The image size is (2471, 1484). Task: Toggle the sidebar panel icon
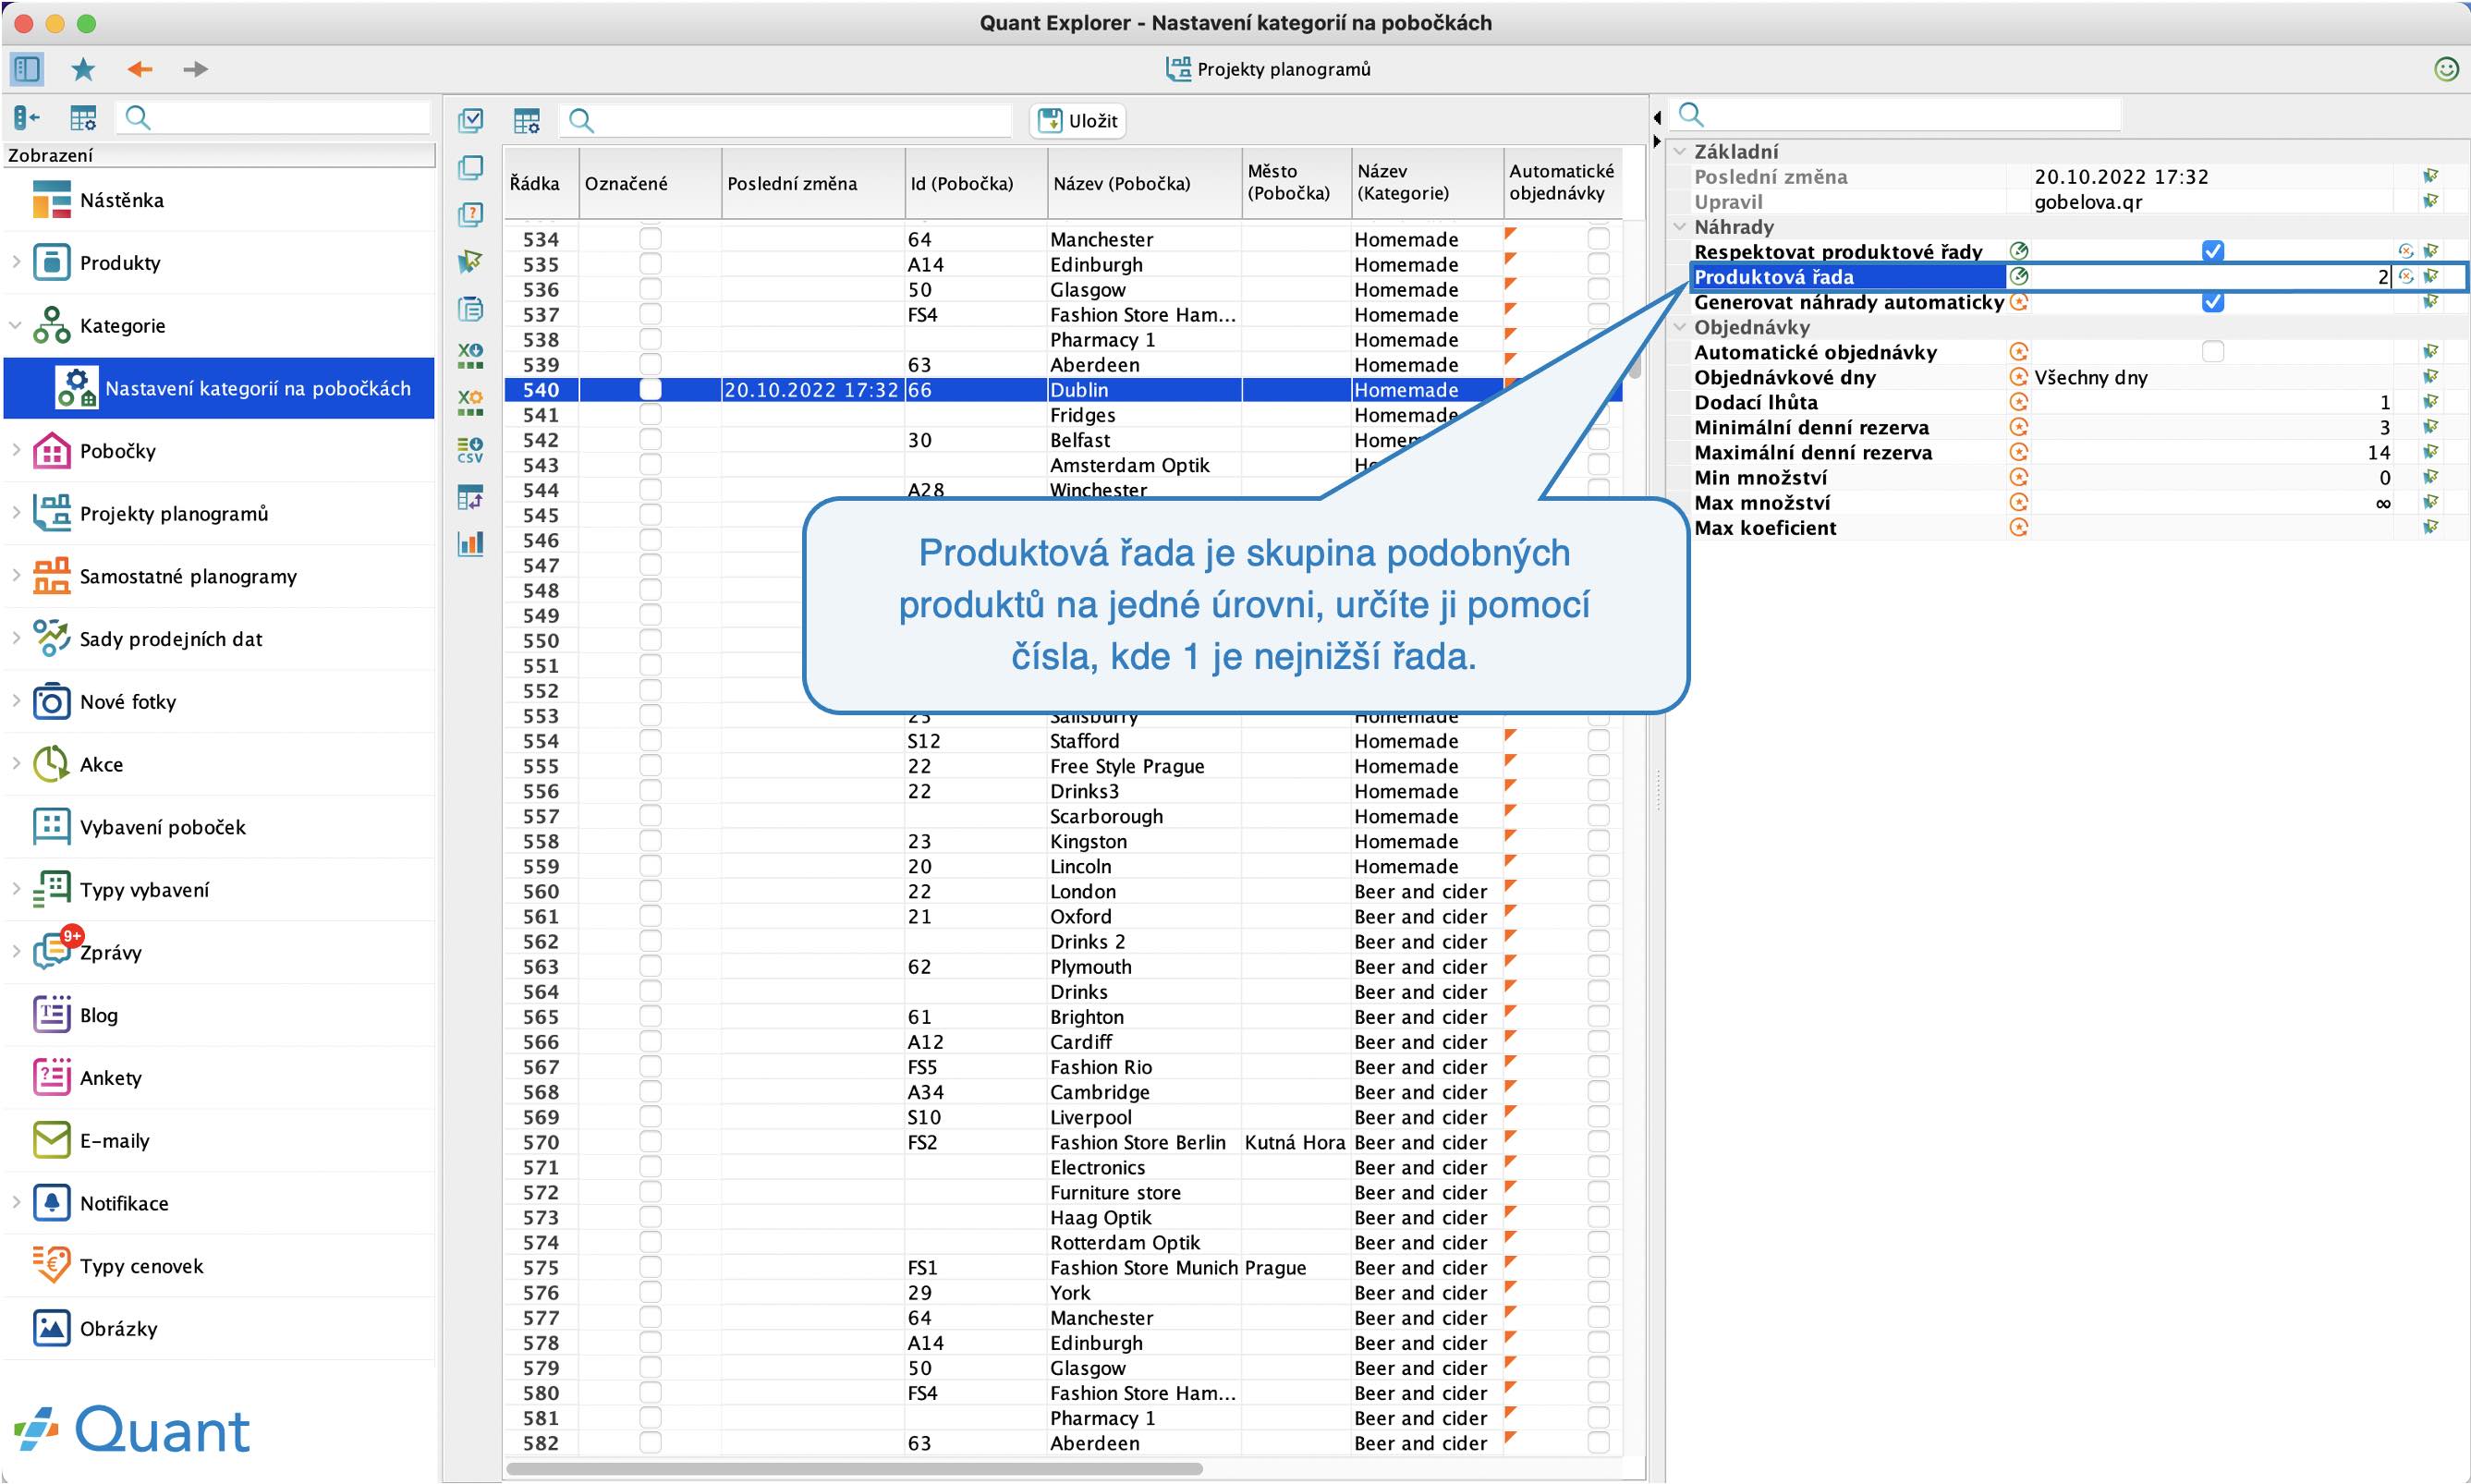tap(26, 69)
